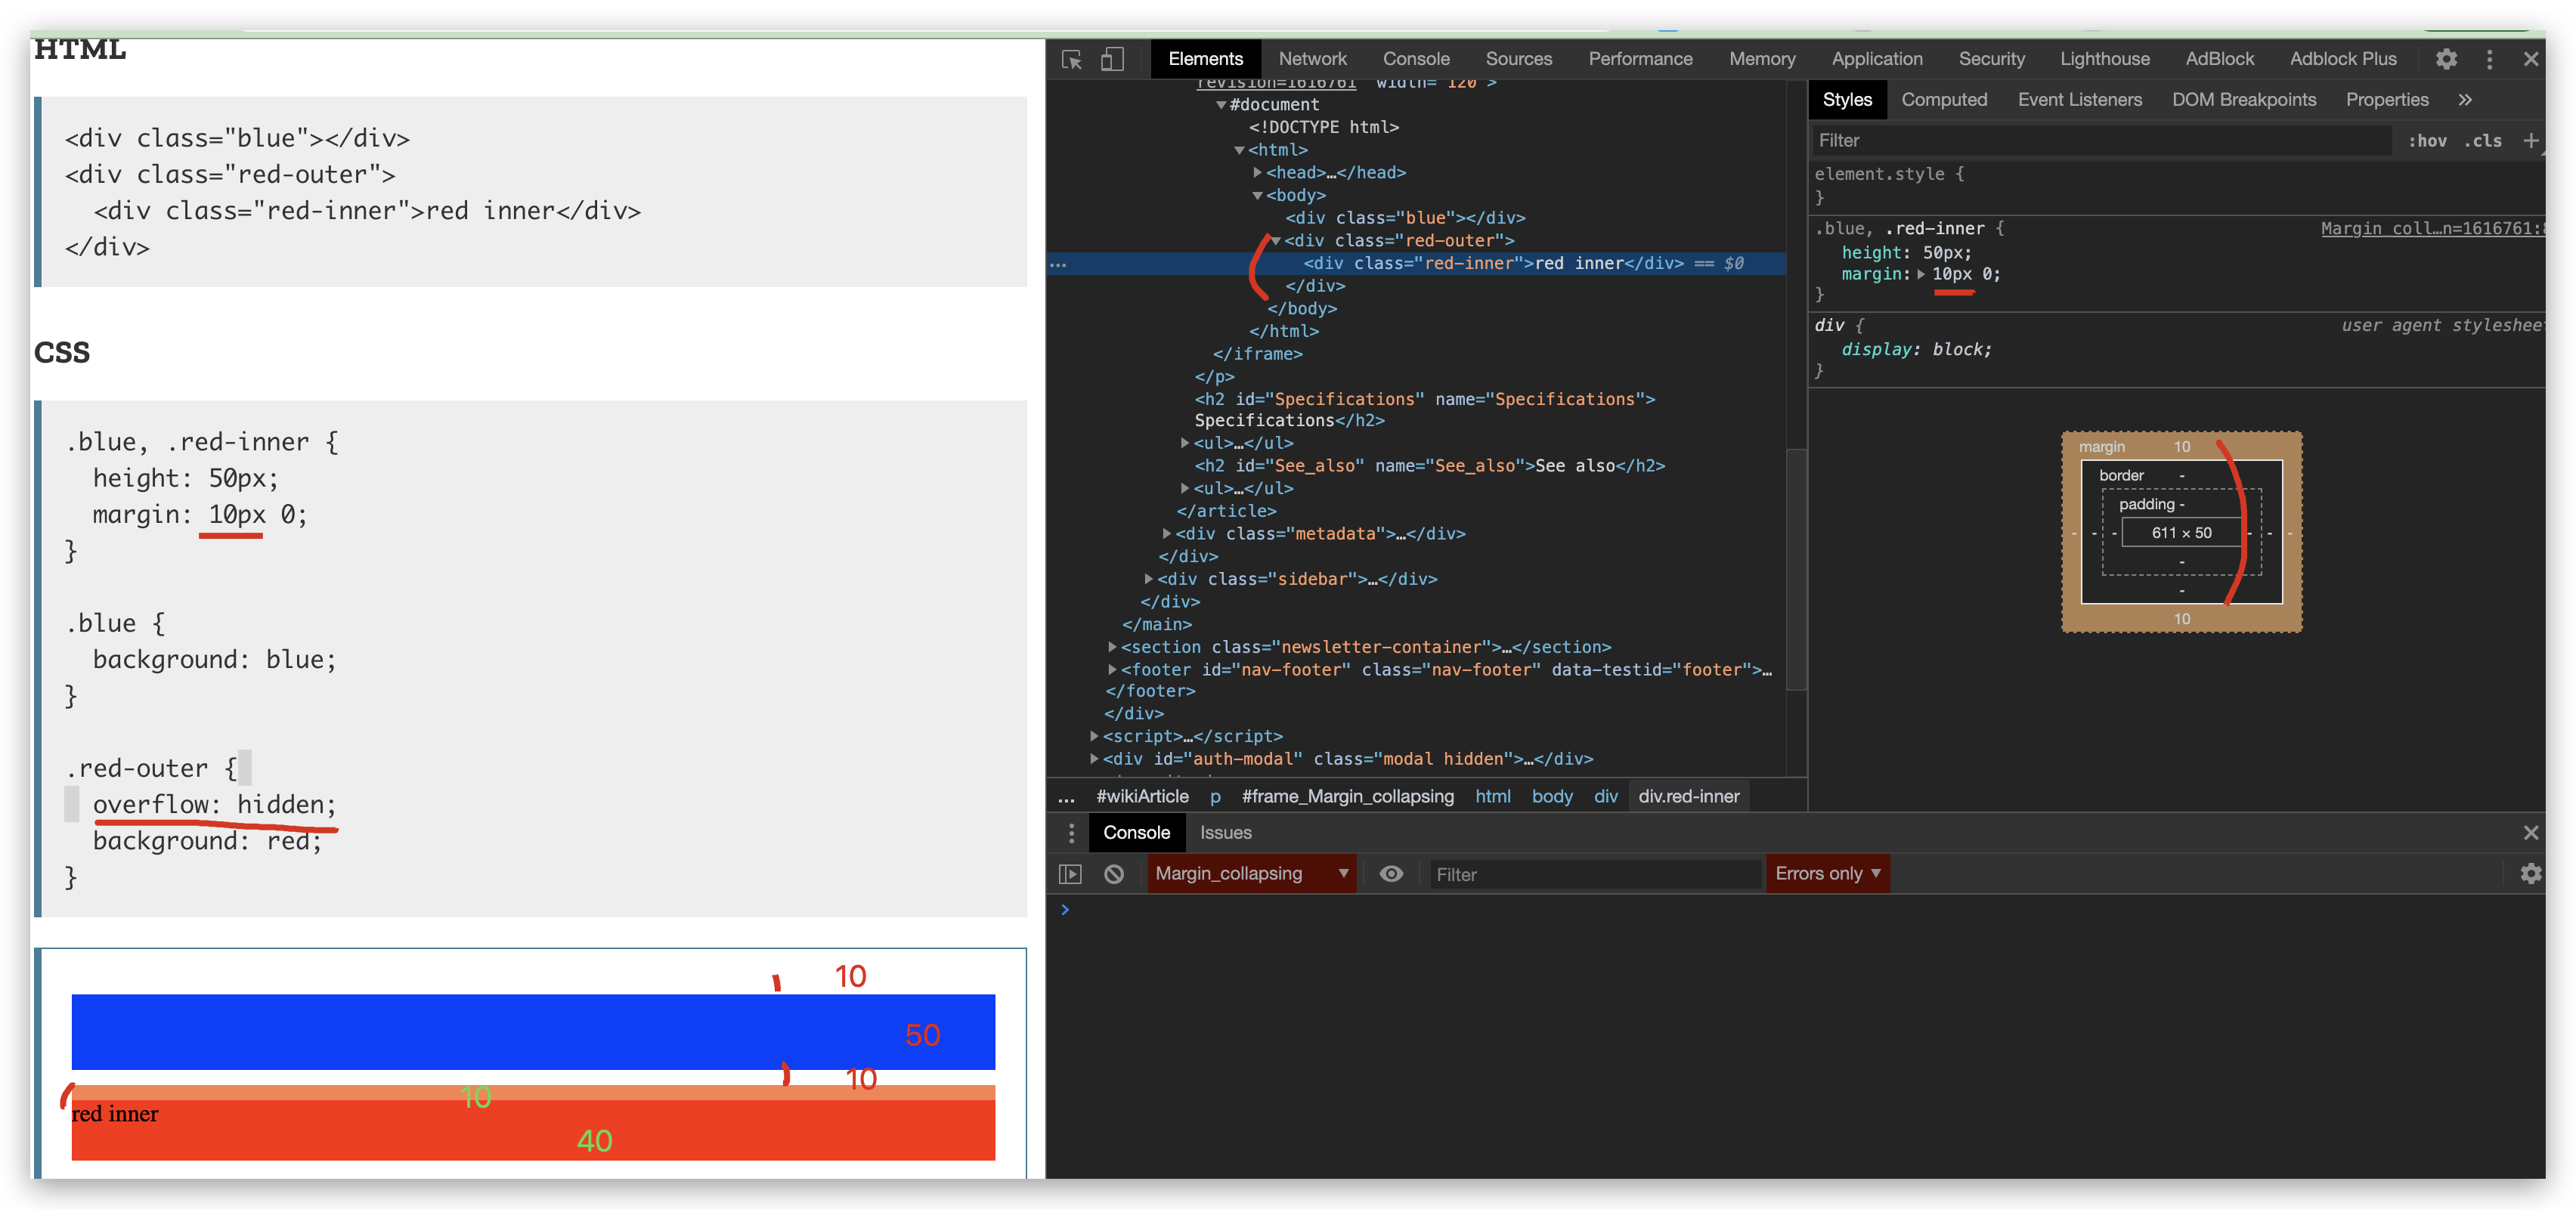This screenshot has width=2576, height=1209.
Task: Select the Specifications h2 node
Action: [x=1424, y=410]
